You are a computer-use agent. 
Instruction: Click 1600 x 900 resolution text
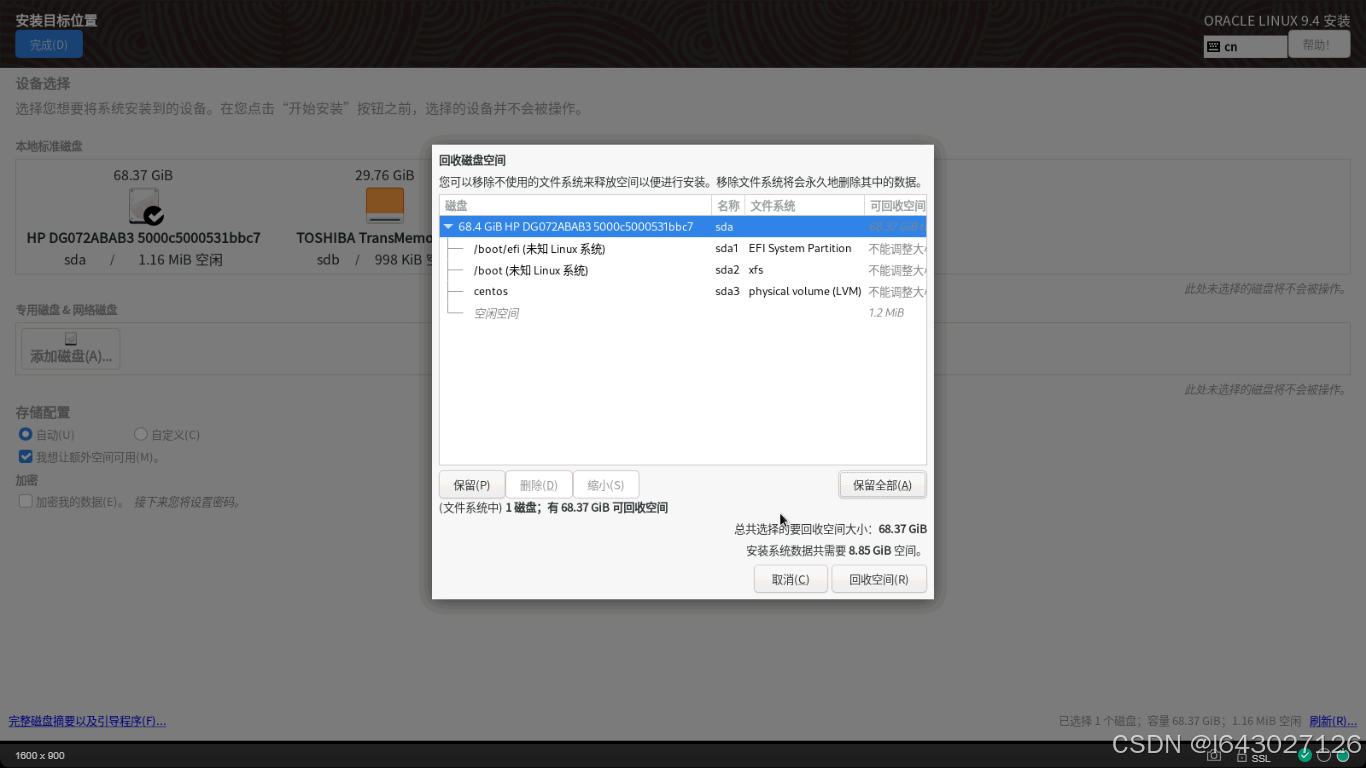(40, 755)
